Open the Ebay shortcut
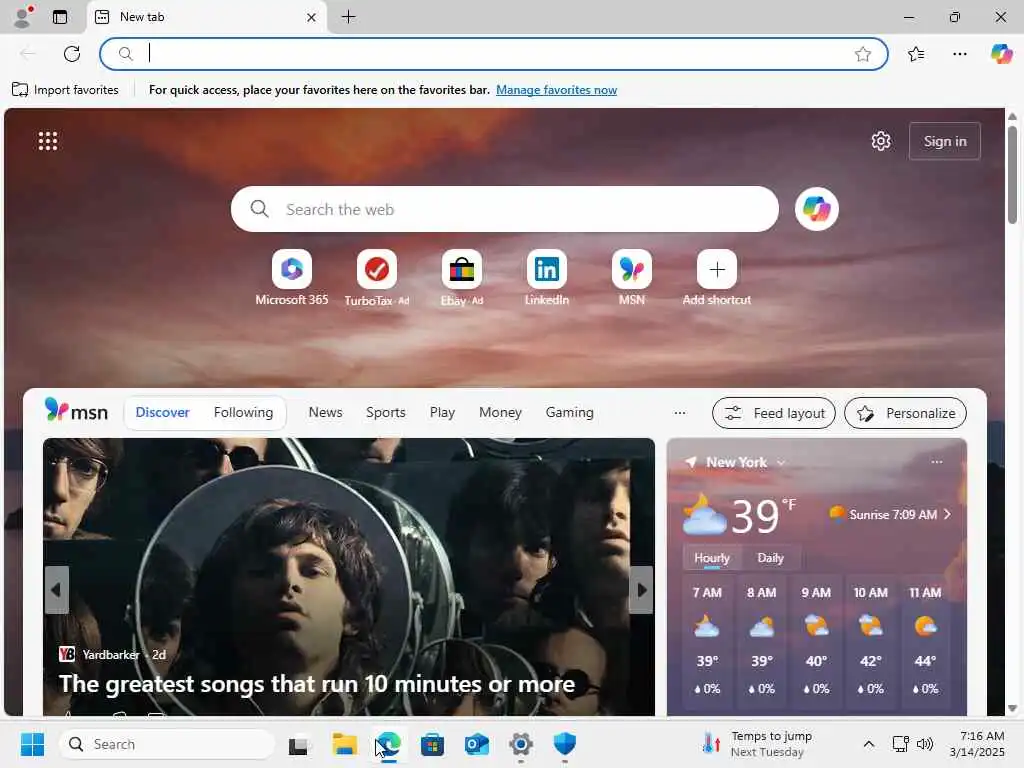The image size is (1024, 768). click(x=462, y=278)
